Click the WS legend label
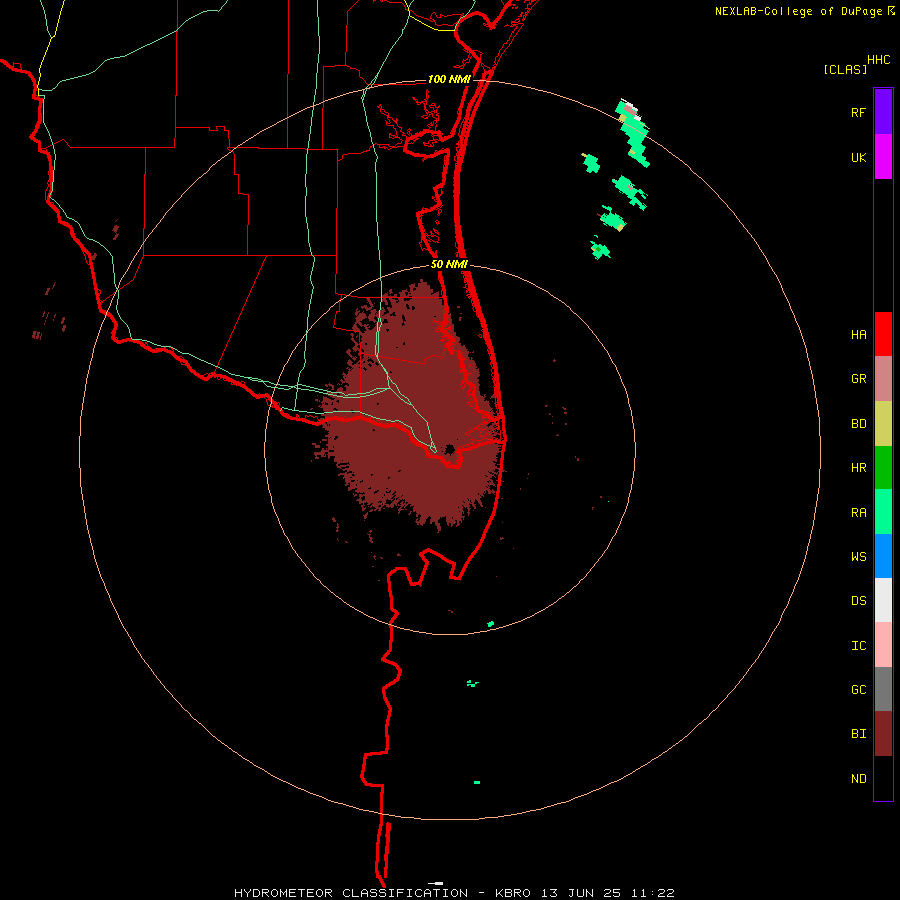The width and height of the screenshot is (900, 900). [859, 557]
